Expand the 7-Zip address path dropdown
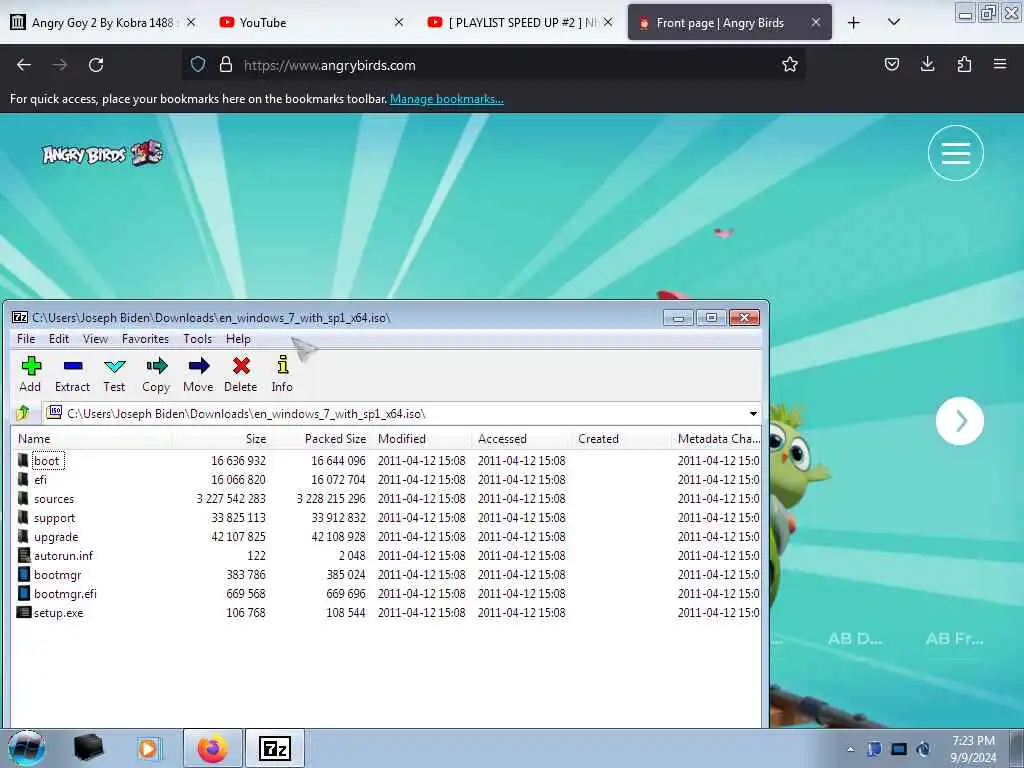This screenshot has height=768, width=1024. [753, 414]
